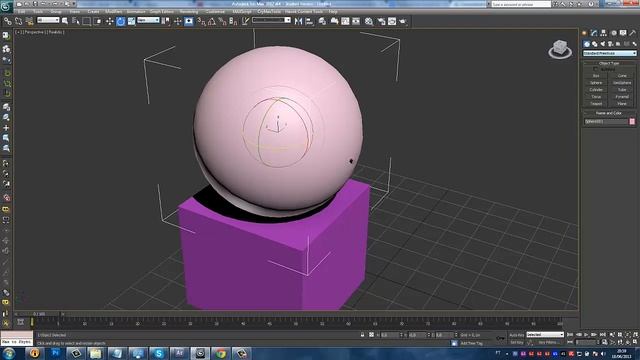Open the Help menu
Screen dimensions: 640x360
pyautogui.click(x=333, y=12)
